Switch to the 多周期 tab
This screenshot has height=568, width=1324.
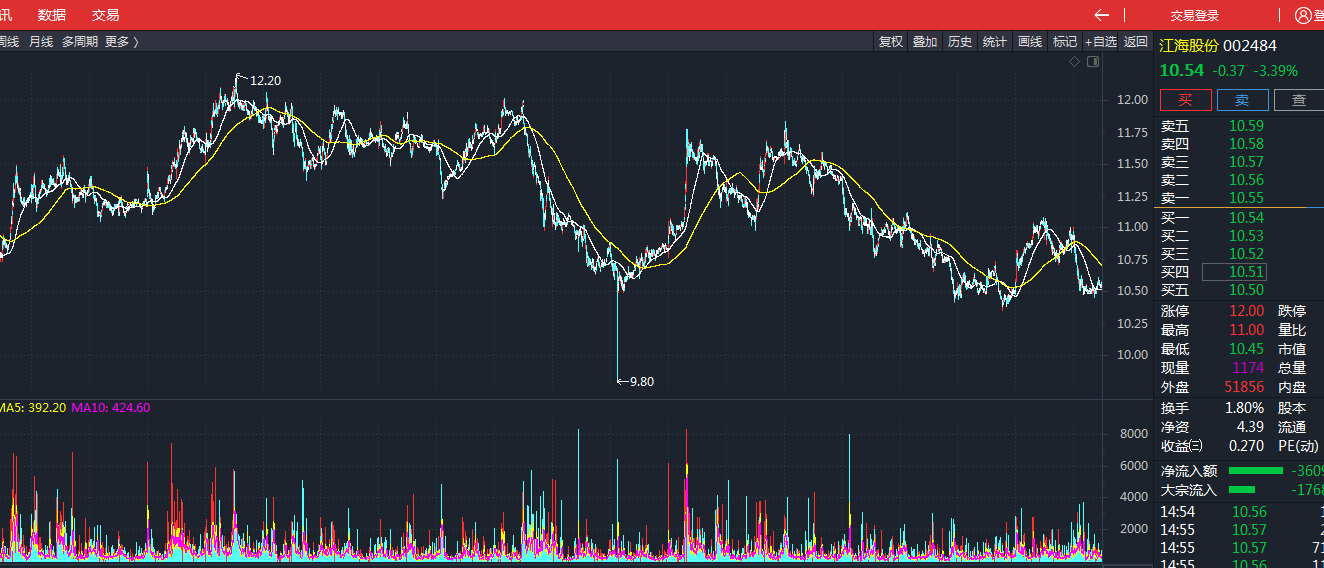pos(80,42)
